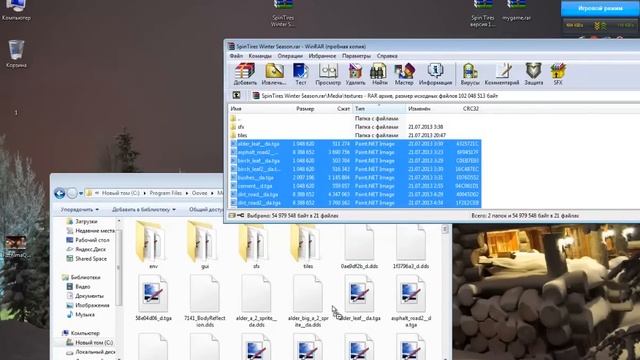Image resolution: width=640 pixels, height=360 pixels.
Task: Click the Игровой режим button at the screen corner
Action: click(x=600, y=8)
